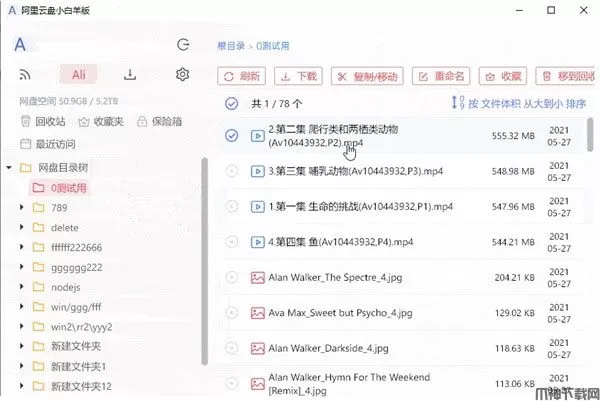This screenshot has width=600, height=401.
Task: Check the 4.第四集 鱼 file checkbox
Action: (232, 242)
